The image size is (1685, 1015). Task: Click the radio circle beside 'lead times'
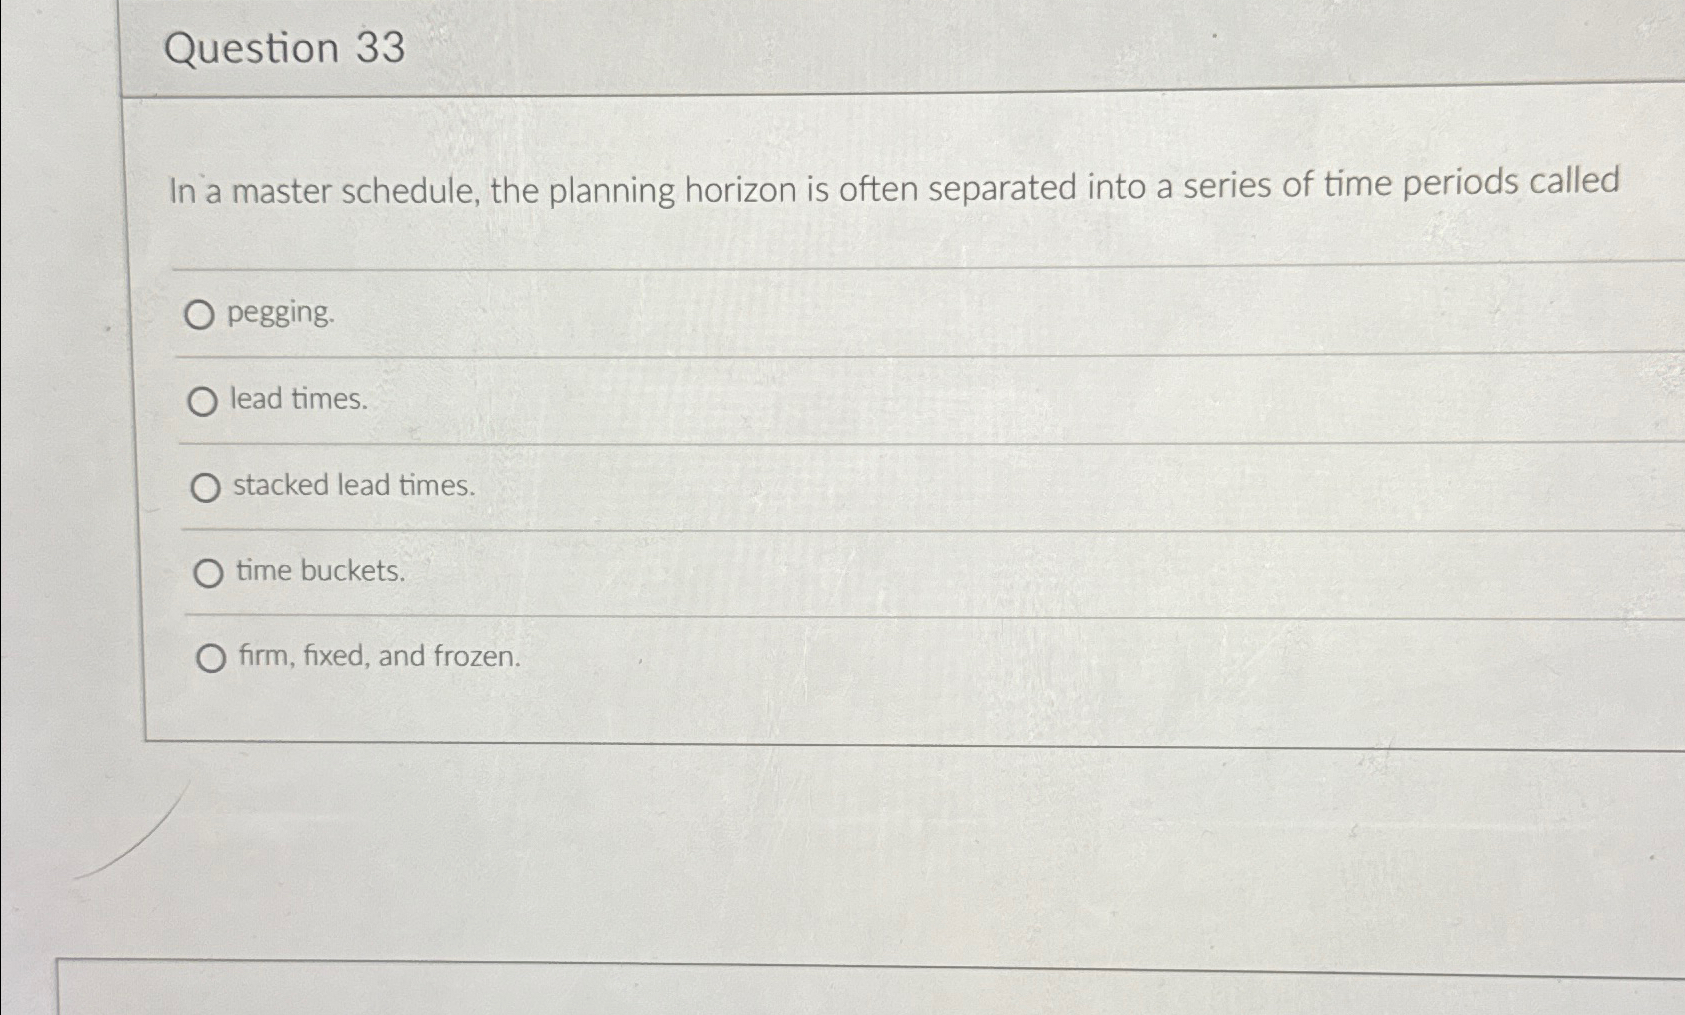(205, 401)
